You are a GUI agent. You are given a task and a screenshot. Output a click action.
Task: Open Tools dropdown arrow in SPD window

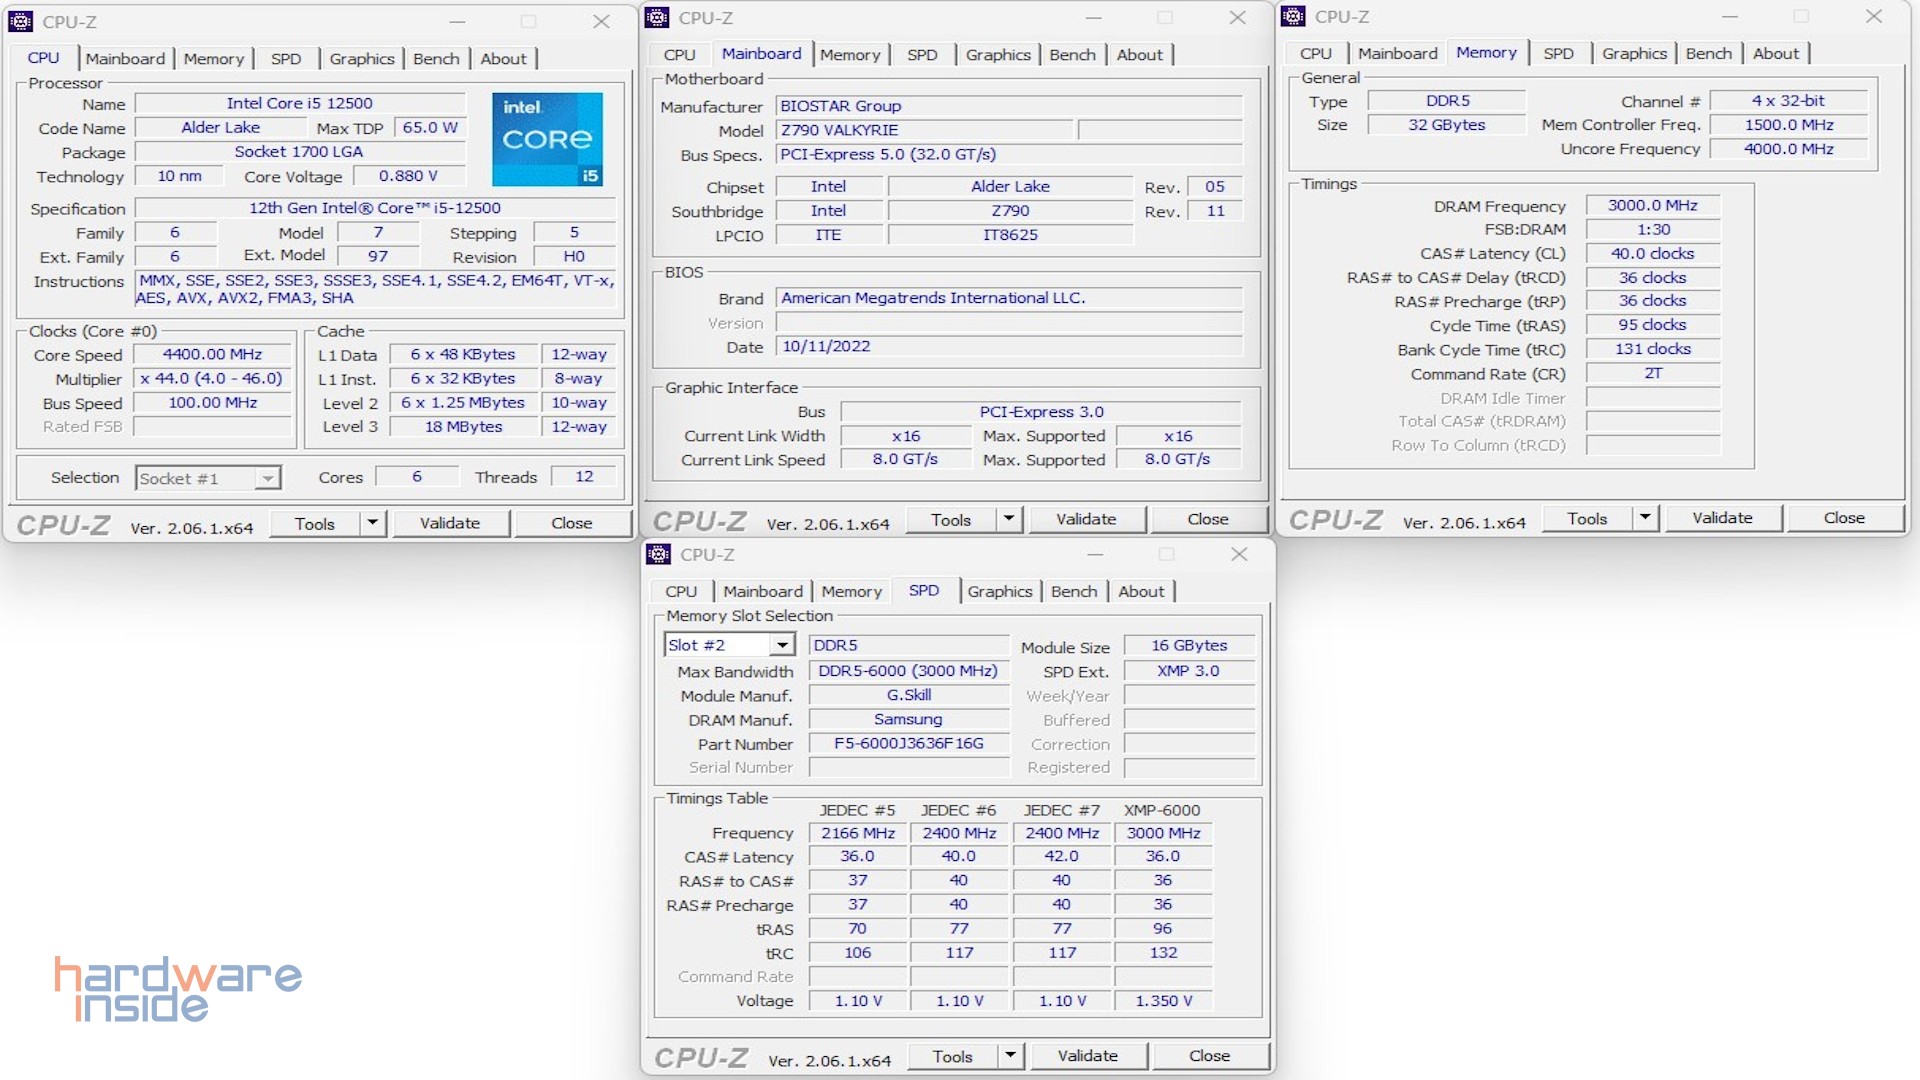(x=1010, y=1056)
